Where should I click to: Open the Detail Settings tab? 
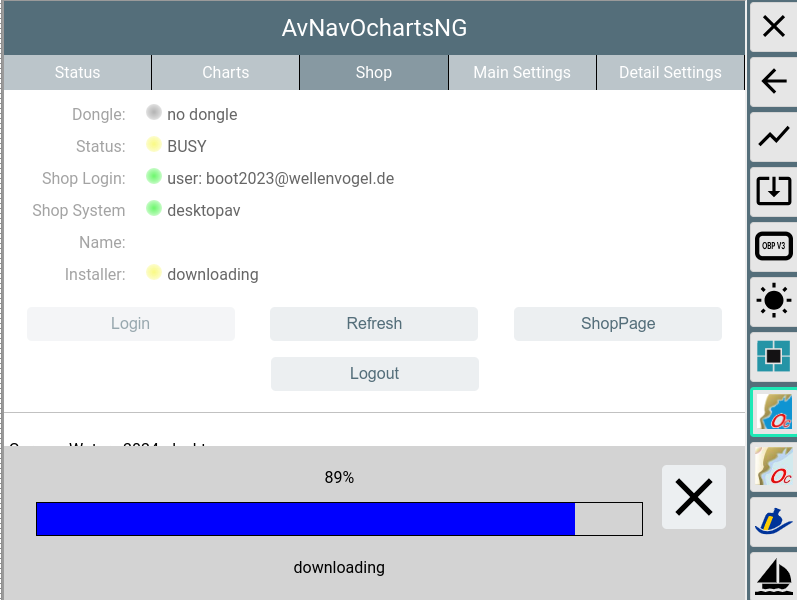(670, 72)
